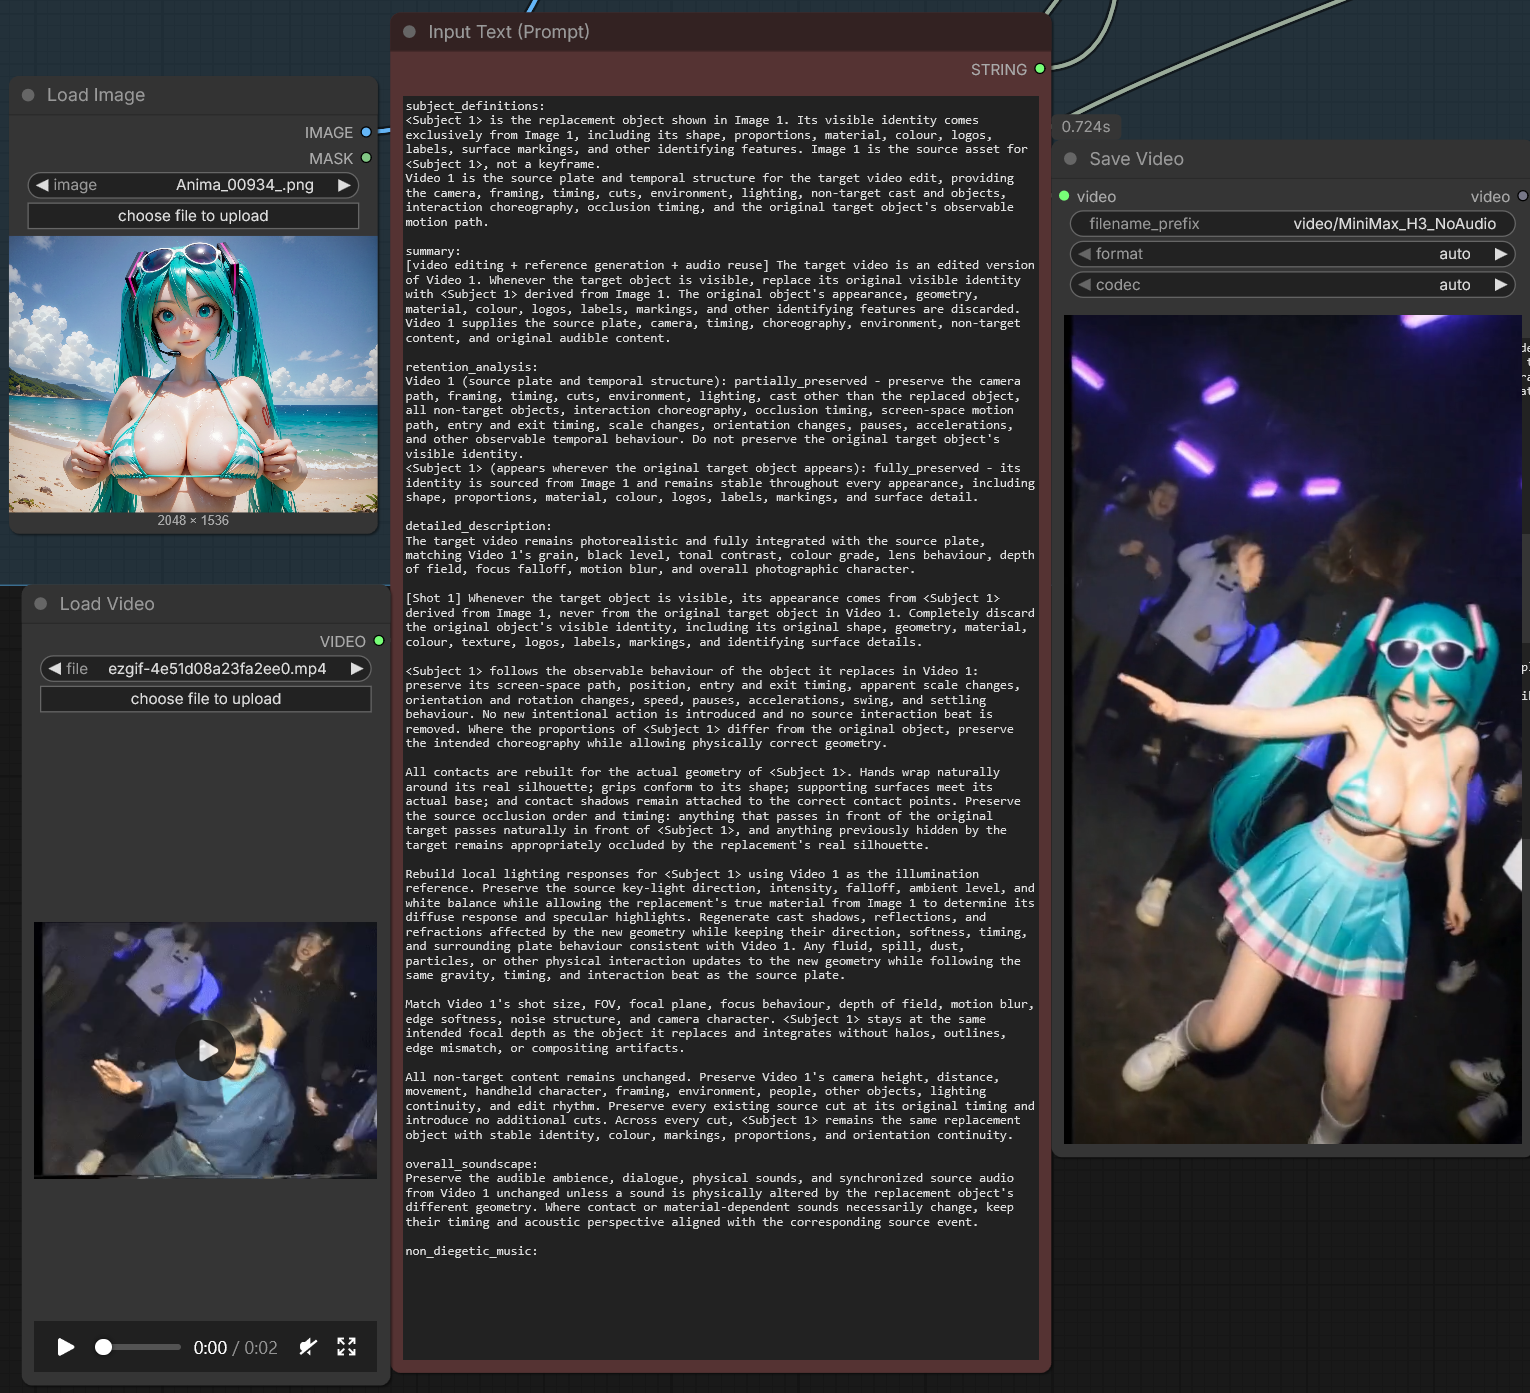Switch to the next format option in Save Video
The height and width of the screenshot is (1393, 1530).
click(x=1500, y=254)
